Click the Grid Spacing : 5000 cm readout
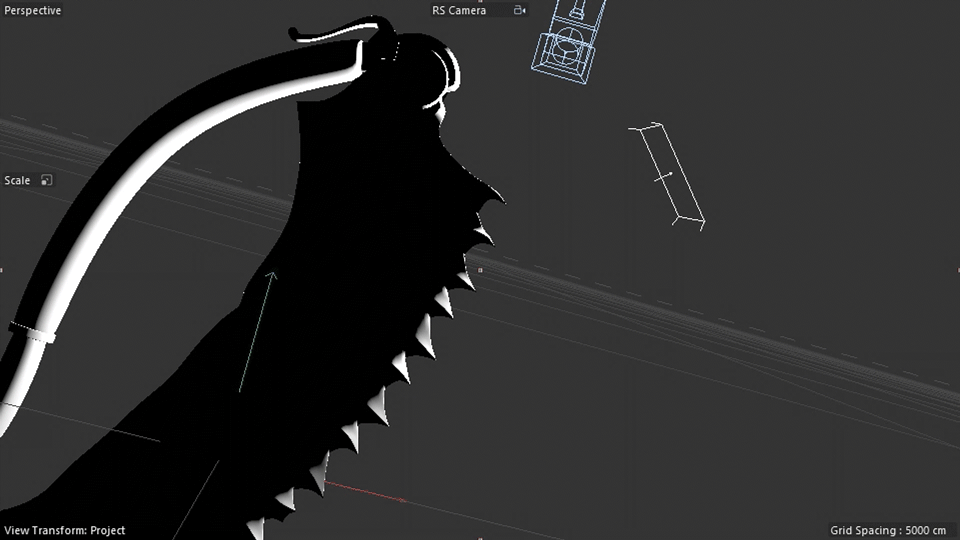 [x=888, y=530]
